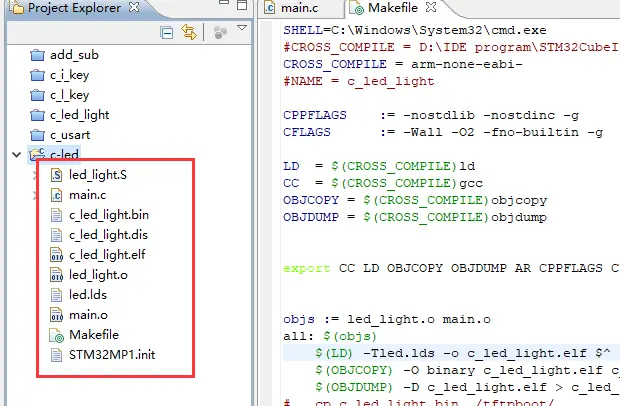Select Makefile in the project tree
This screenshot has height=406, width=620.
(94, 335)
